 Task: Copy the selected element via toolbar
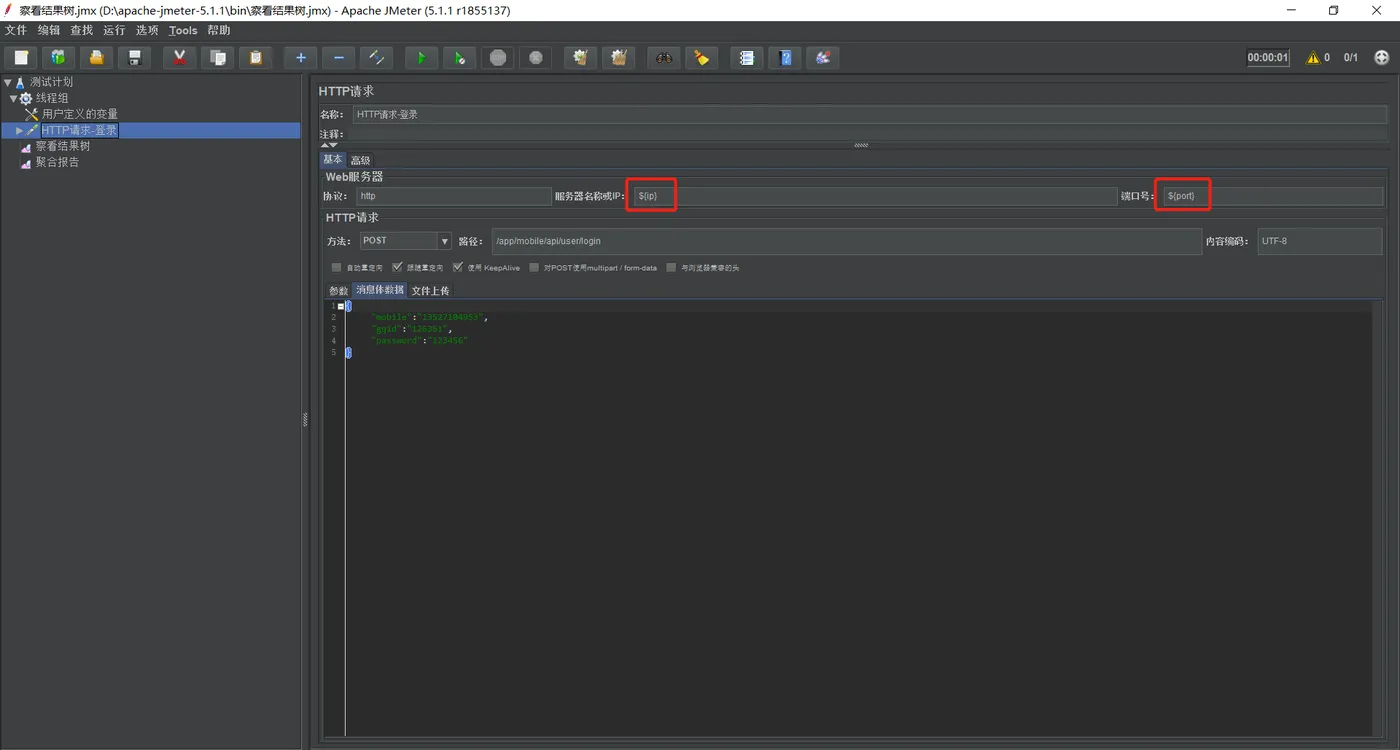point(217,58)
